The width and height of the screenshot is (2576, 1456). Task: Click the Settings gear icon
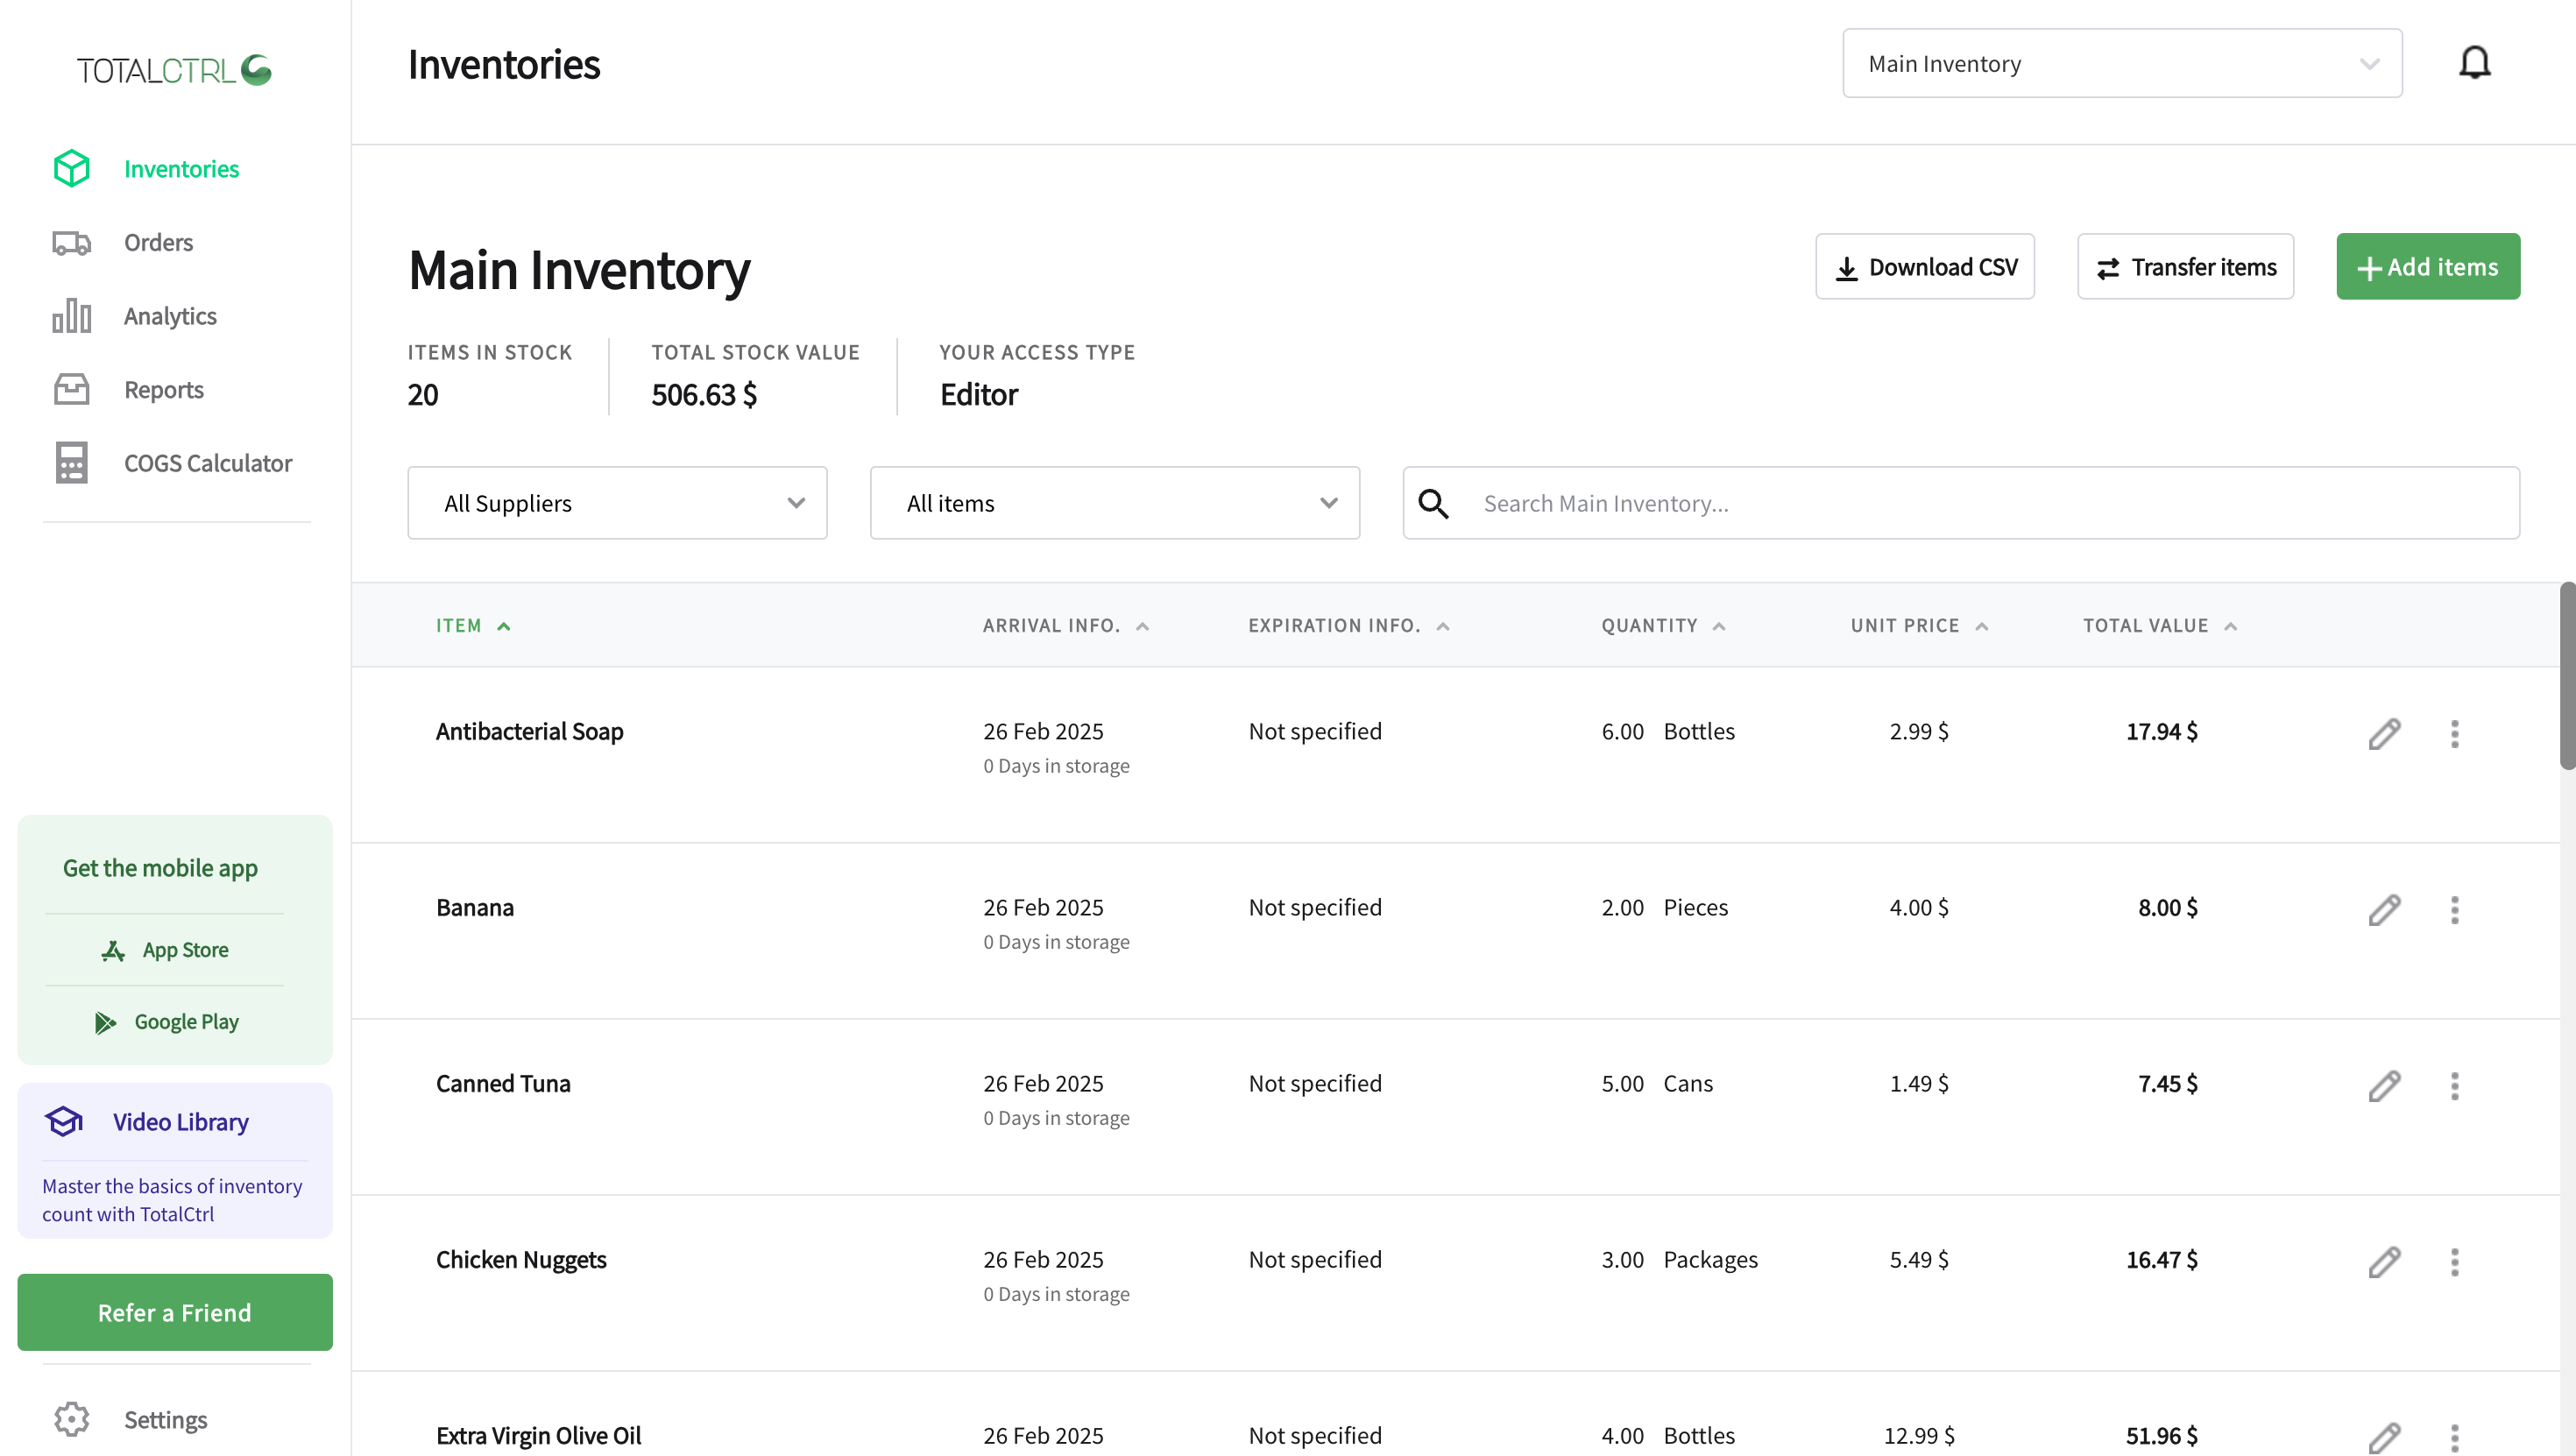point(70,1419)
